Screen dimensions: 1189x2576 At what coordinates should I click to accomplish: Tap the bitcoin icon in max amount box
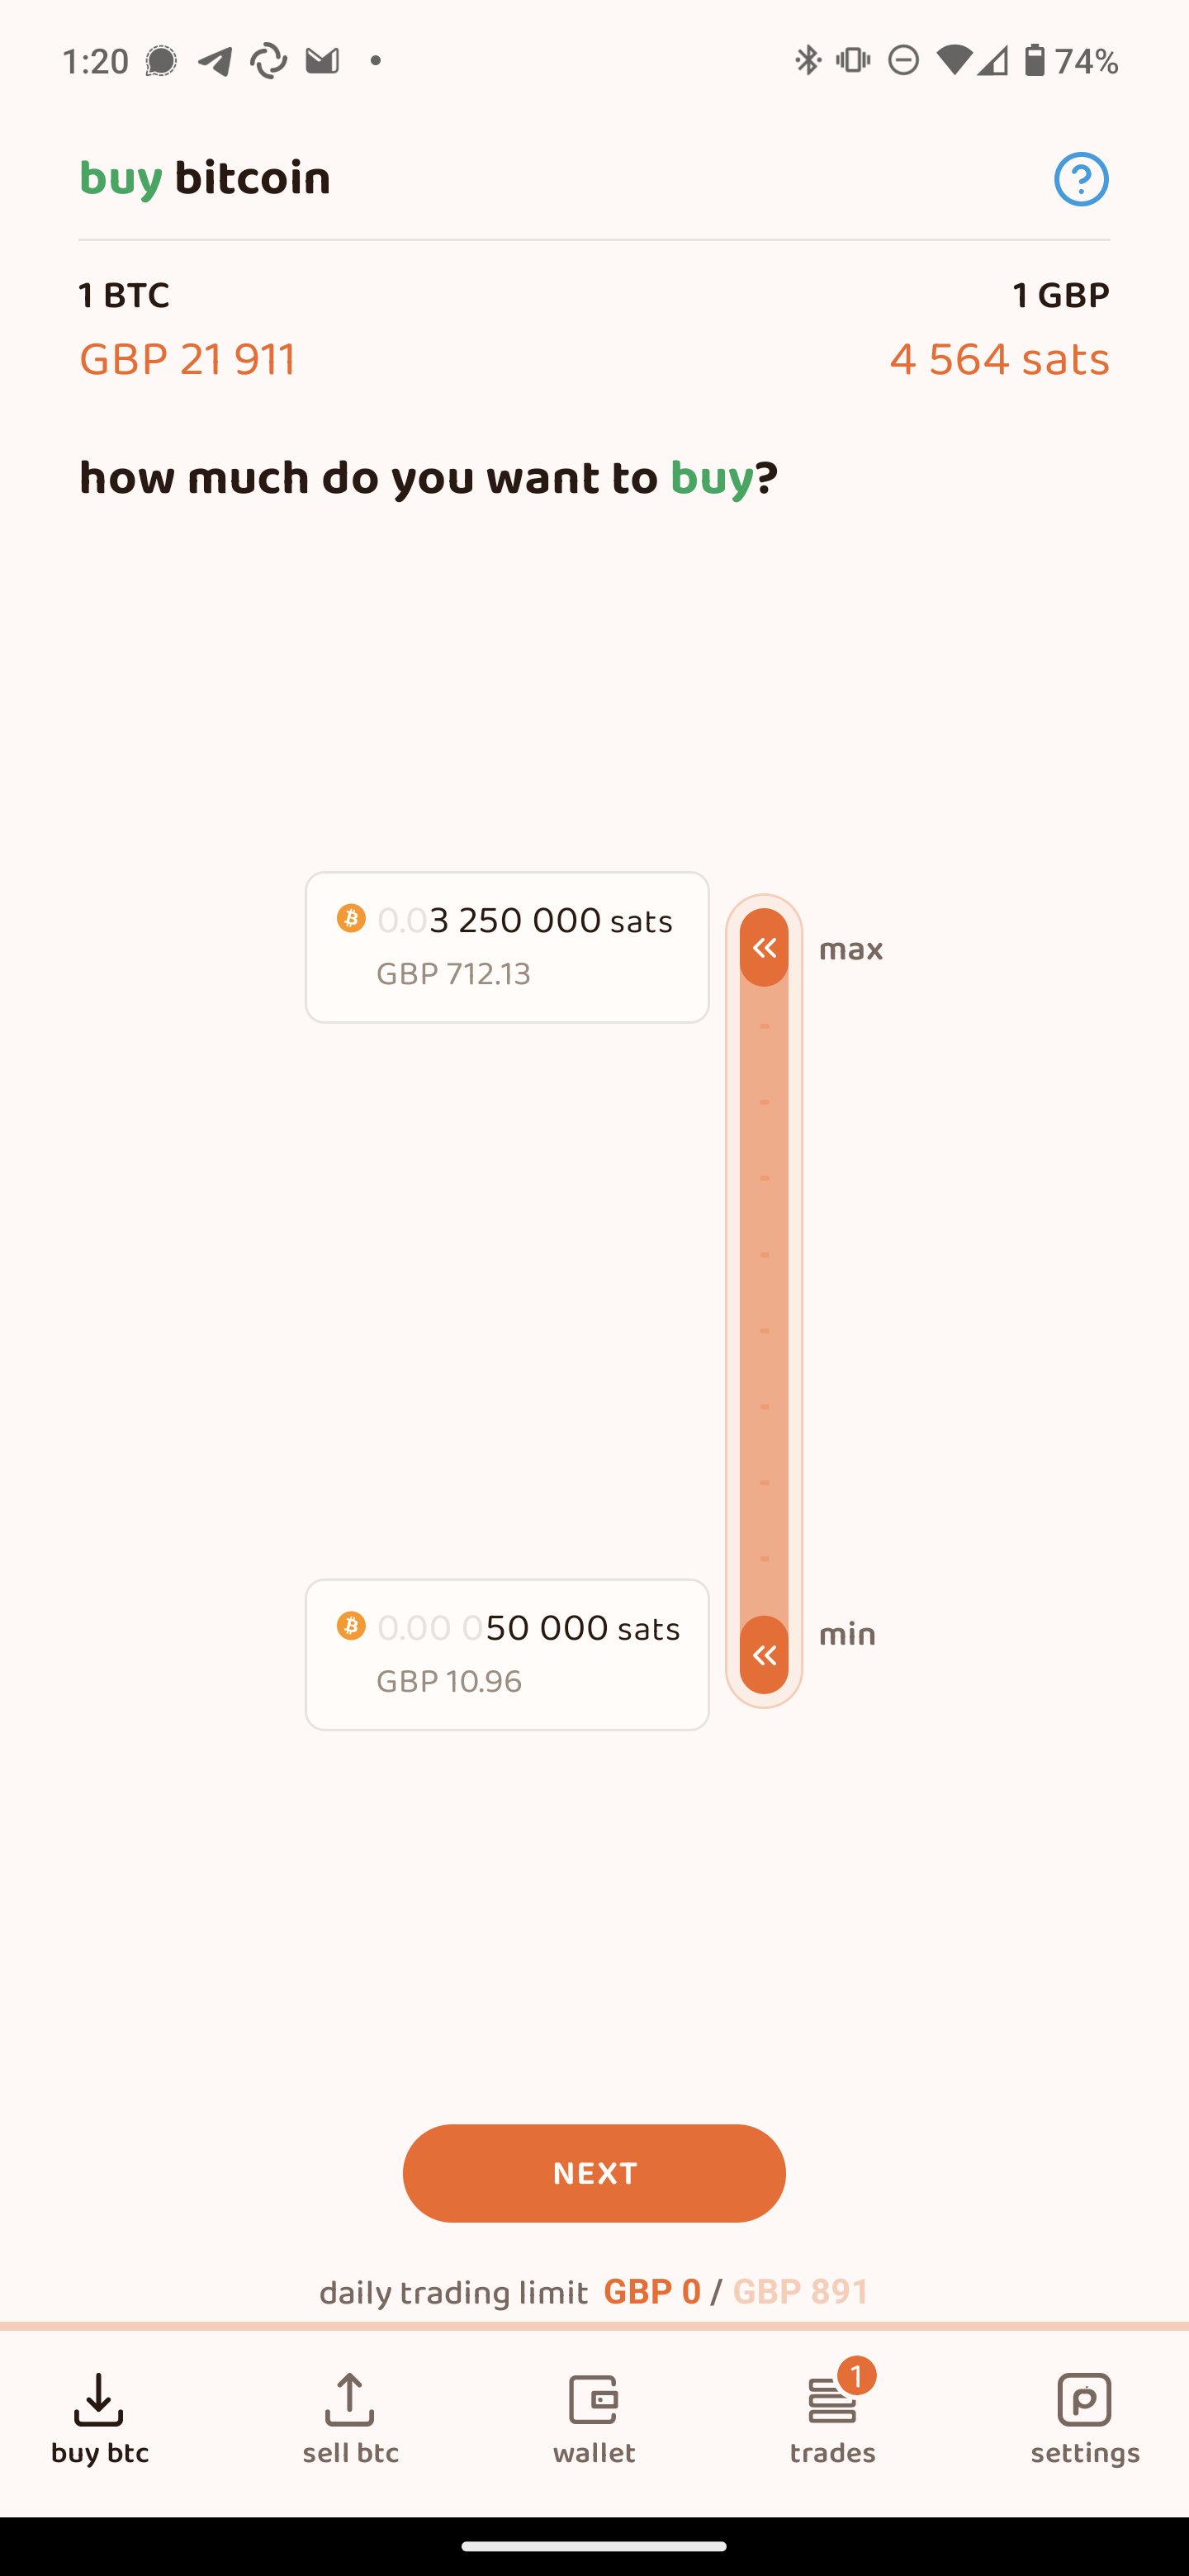351,918
